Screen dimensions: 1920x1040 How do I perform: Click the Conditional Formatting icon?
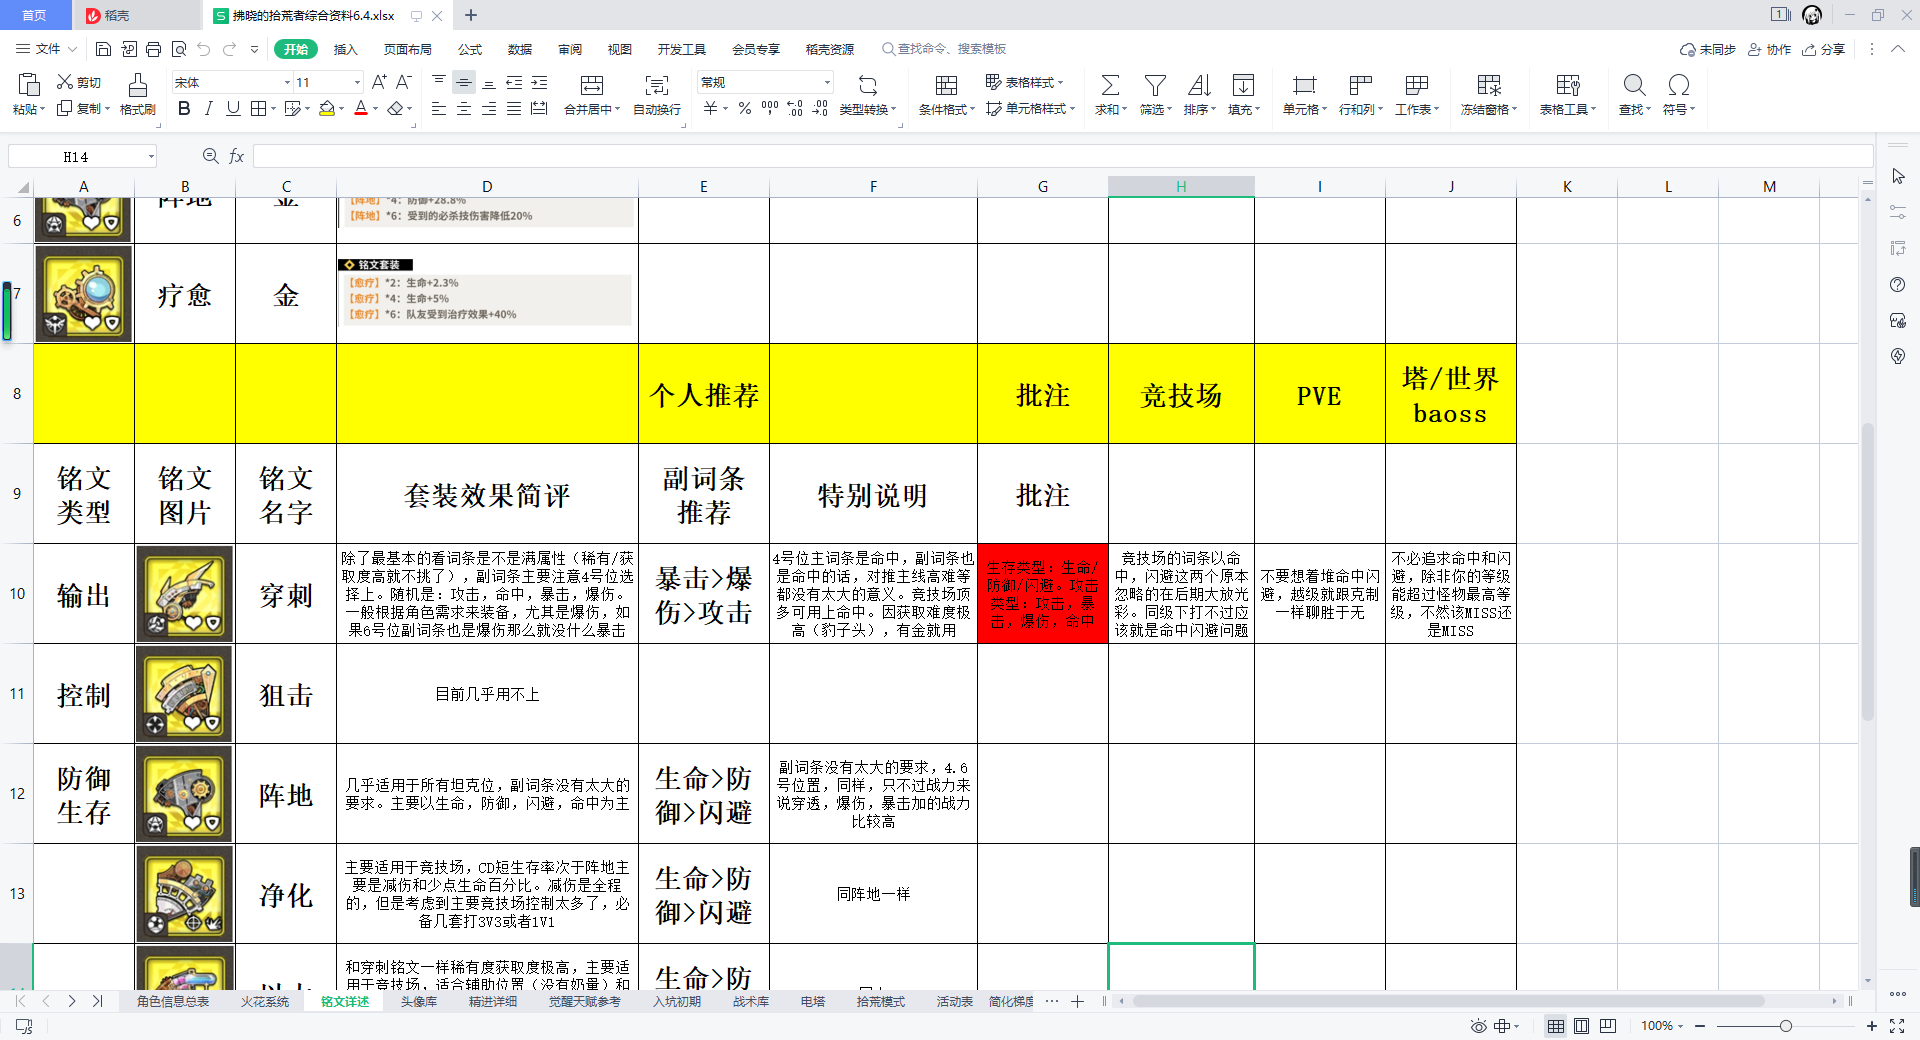tap(946, 85)
